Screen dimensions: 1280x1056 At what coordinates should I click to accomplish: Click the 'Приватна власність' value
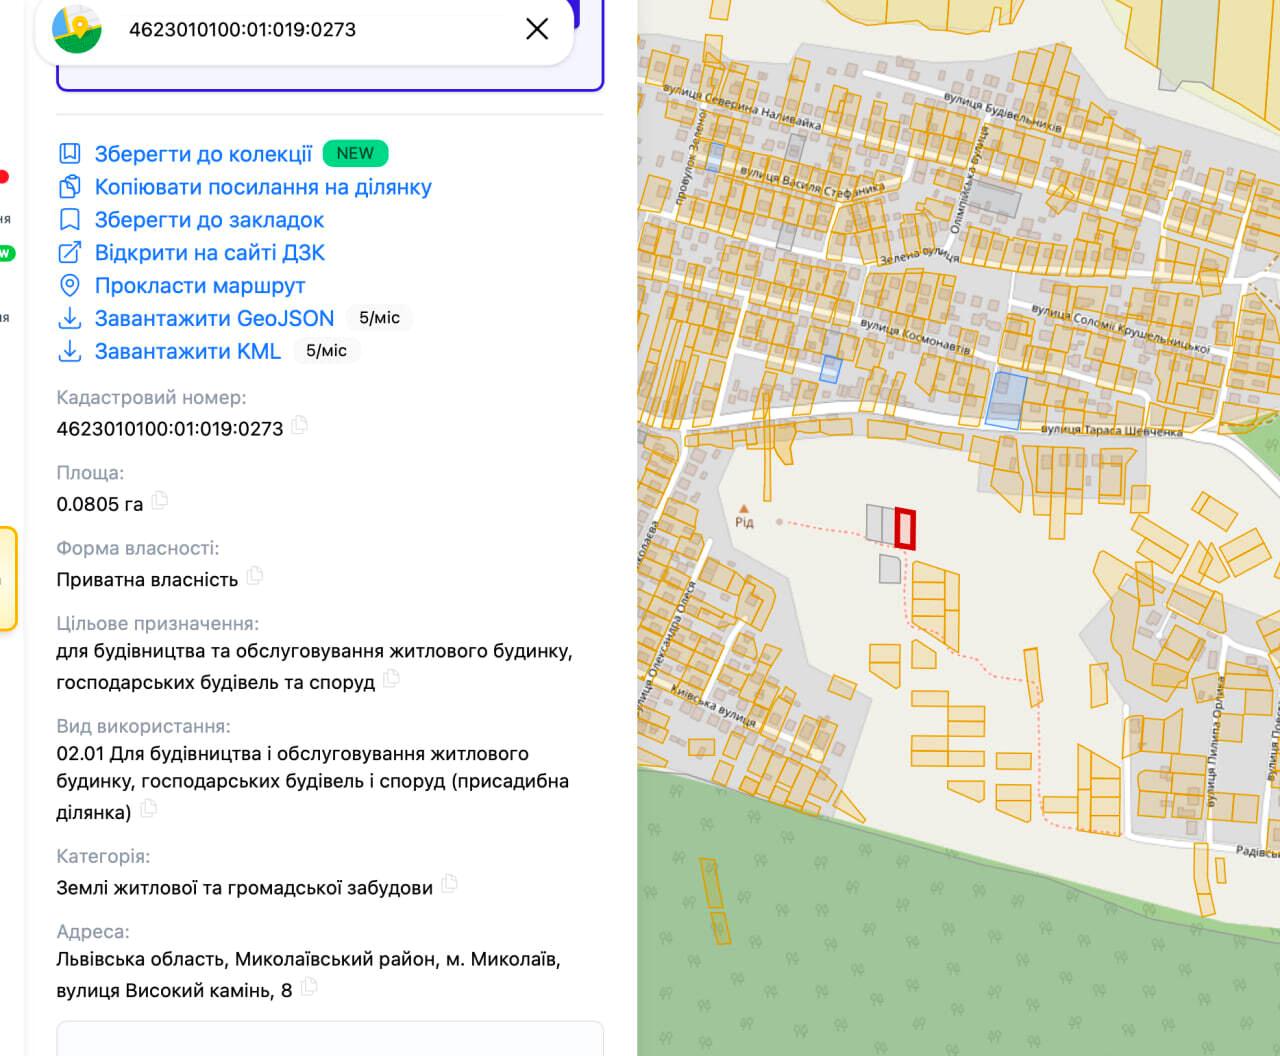(147, 580)
